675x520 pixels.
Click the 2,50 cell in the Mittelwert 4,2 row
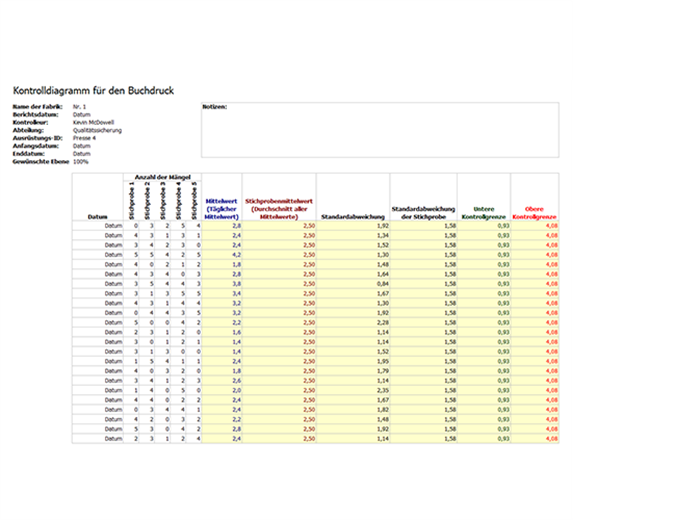(x=279, y=255)
